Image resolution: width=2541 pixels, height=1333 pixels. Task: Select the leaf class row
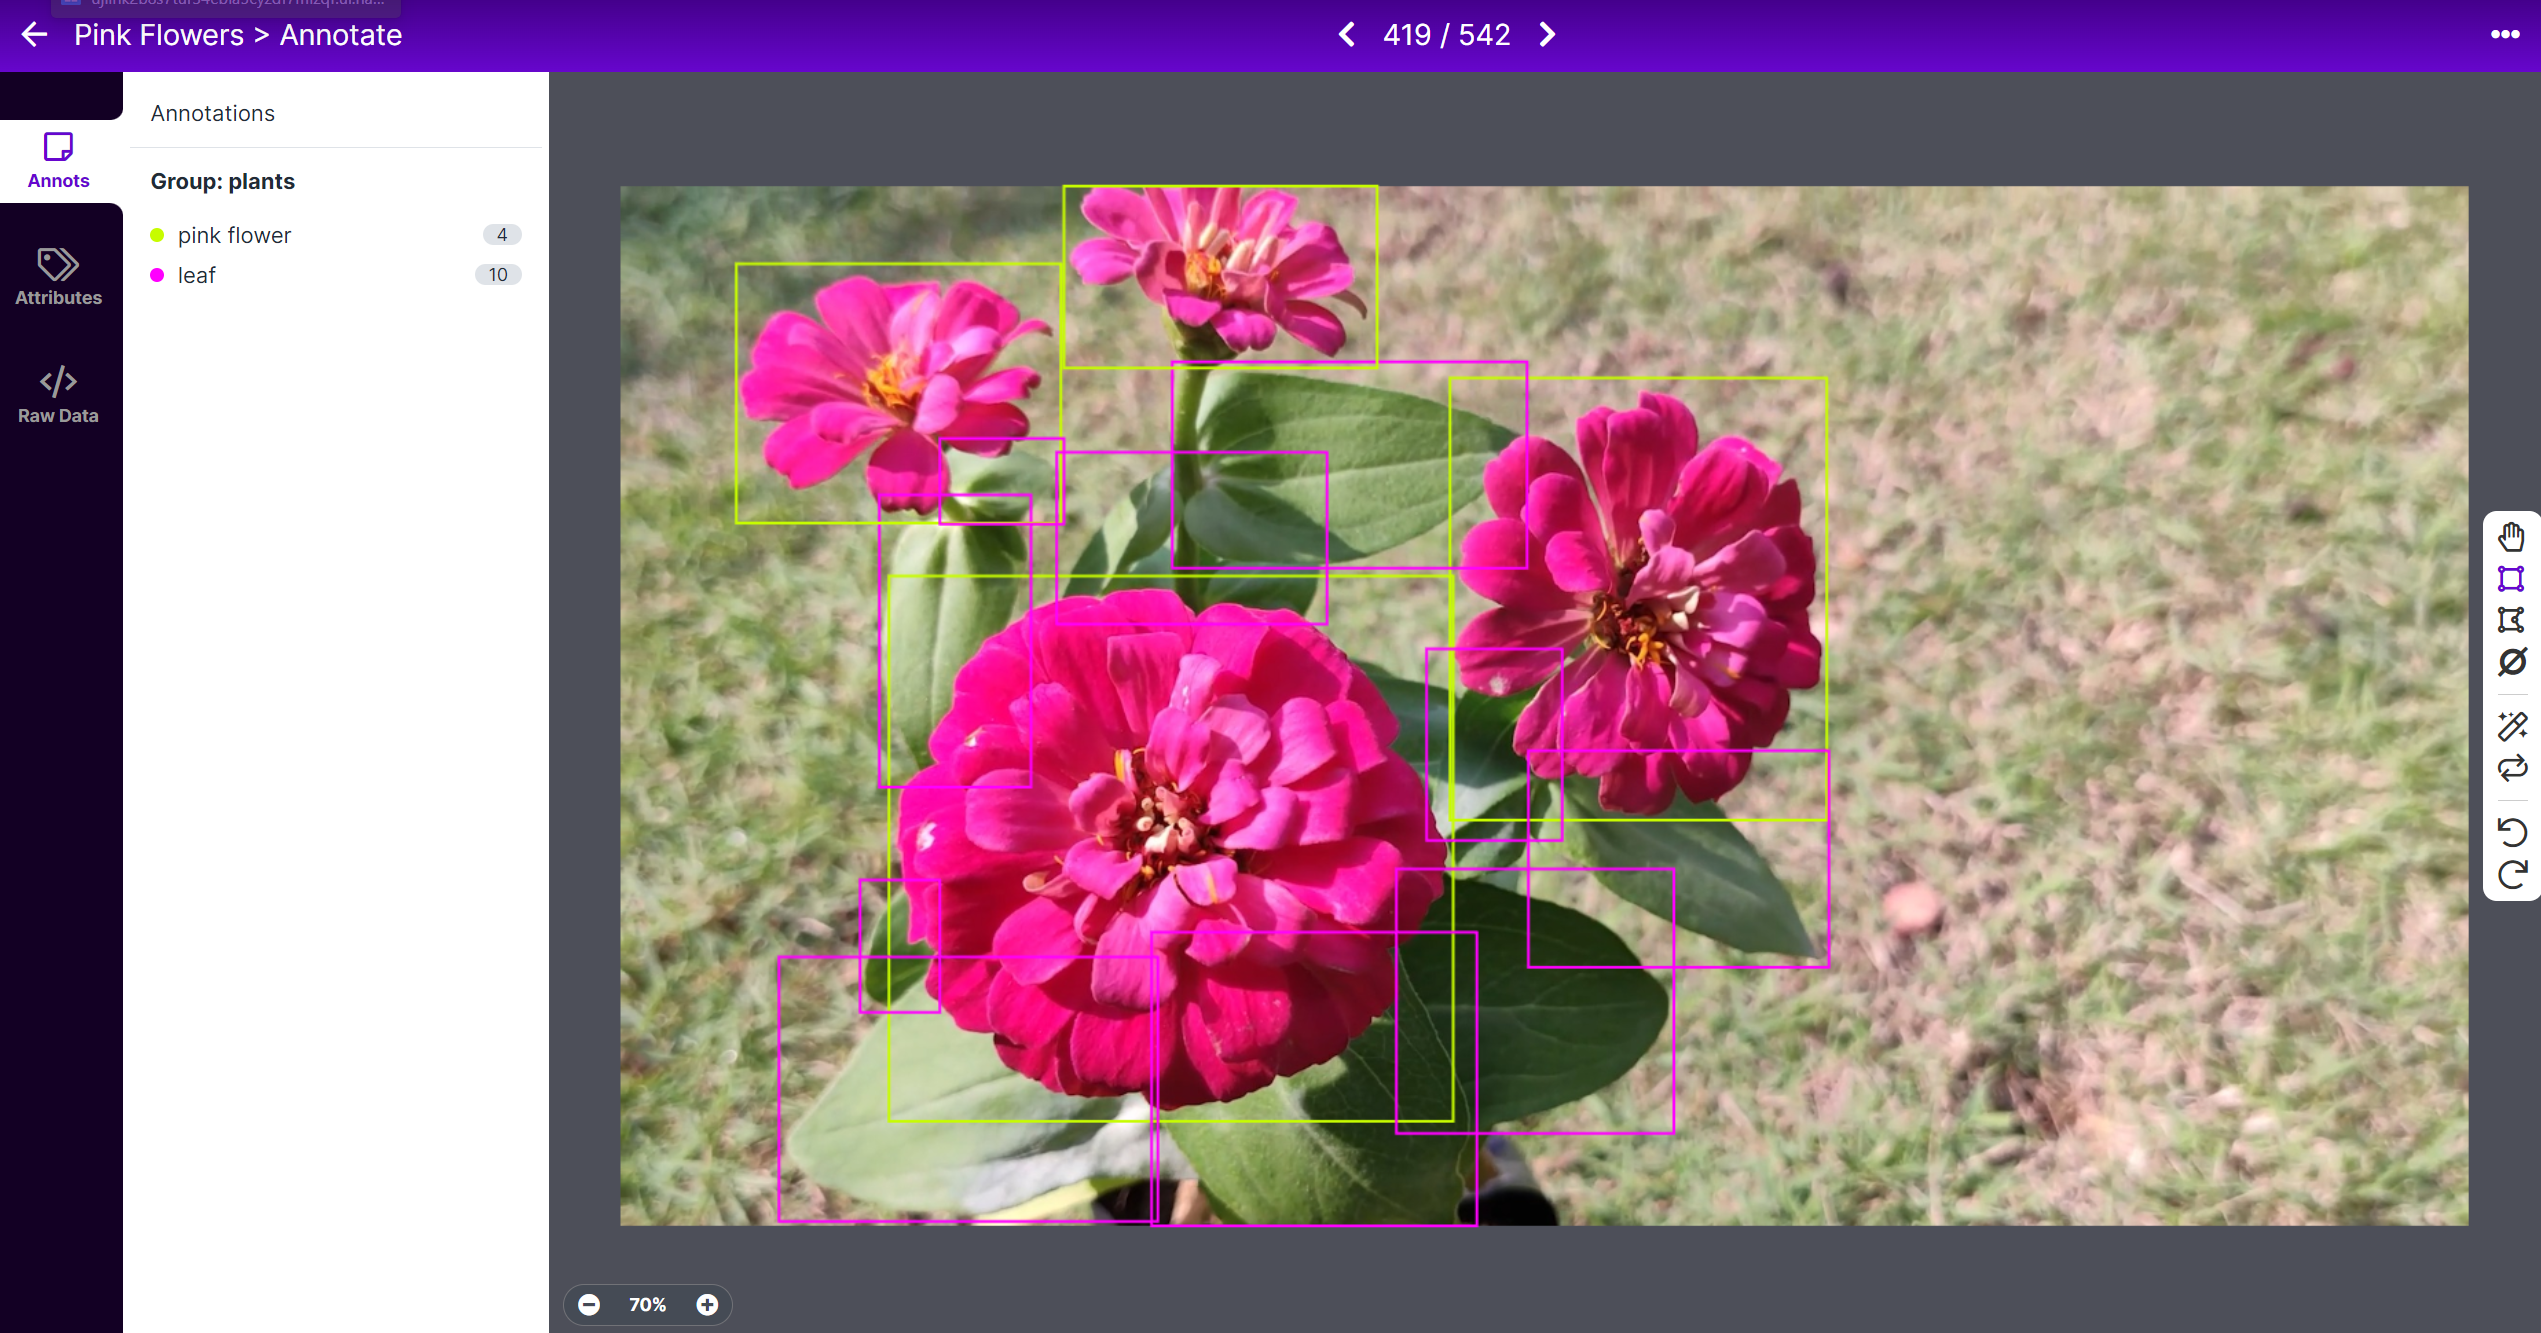click(336, 275)
